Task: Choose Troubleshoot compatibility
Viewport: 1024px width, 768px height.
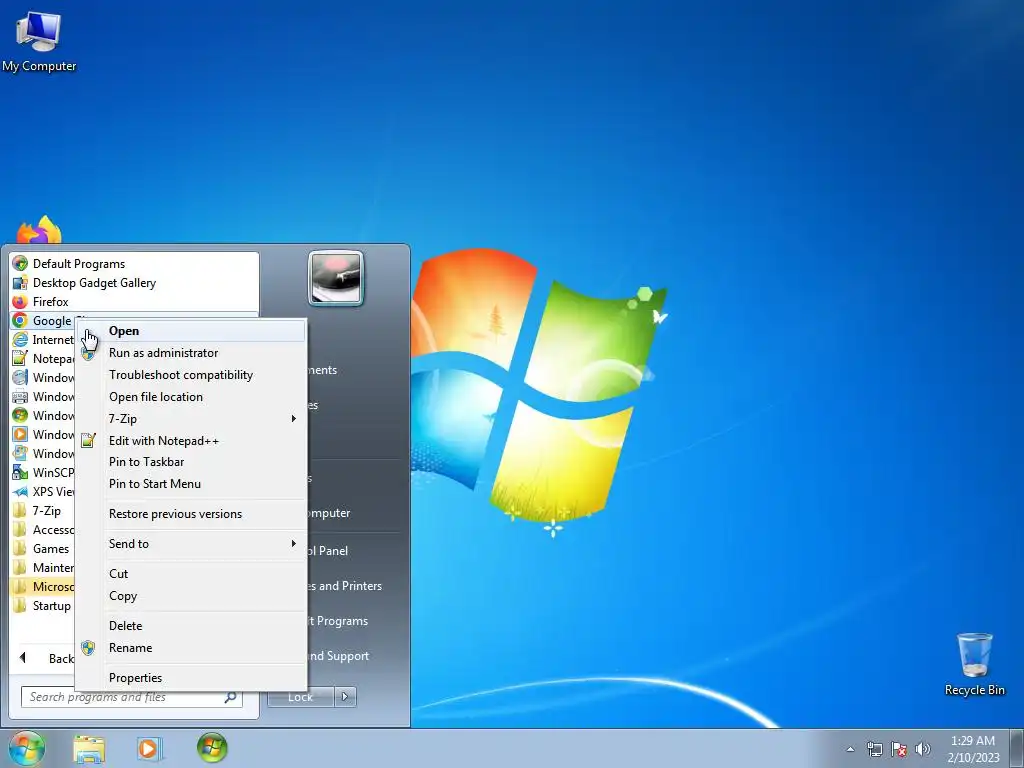Action: click(x=191, y=375)
